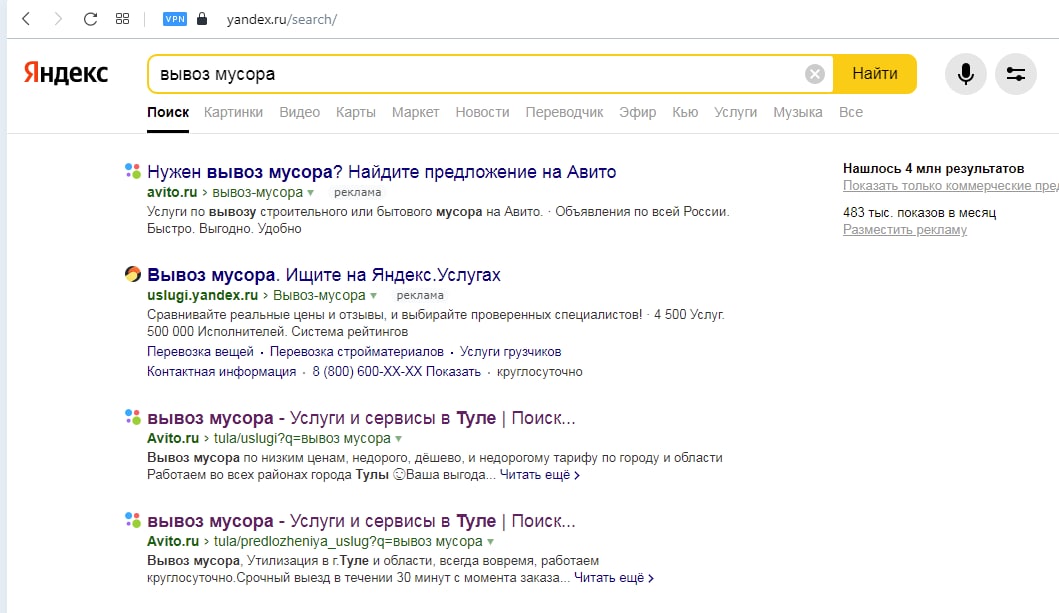1059x613 pixels.
Task: Reload the page with refresh icon
Action: (x=90, y=19)
